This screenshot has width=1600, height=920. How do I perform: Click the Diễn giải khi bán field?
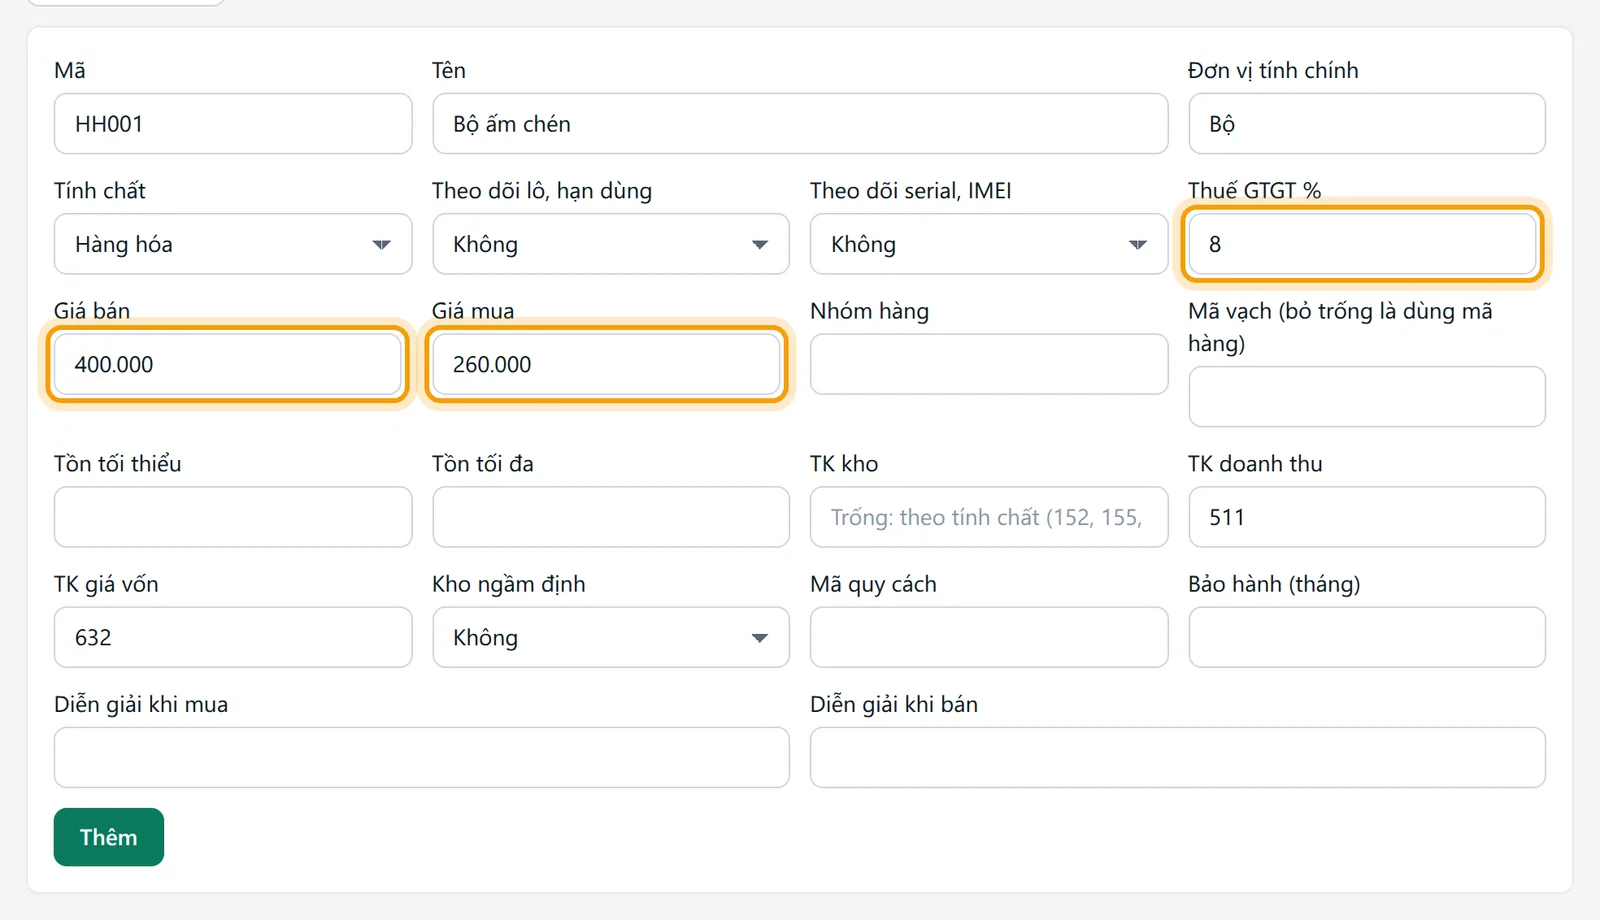click(1178, 757)
